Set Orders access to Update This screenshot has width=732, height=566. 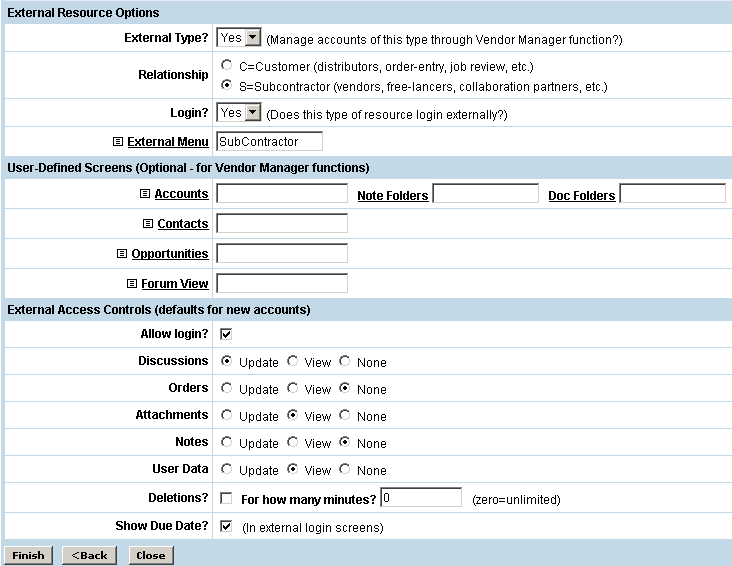226,388
